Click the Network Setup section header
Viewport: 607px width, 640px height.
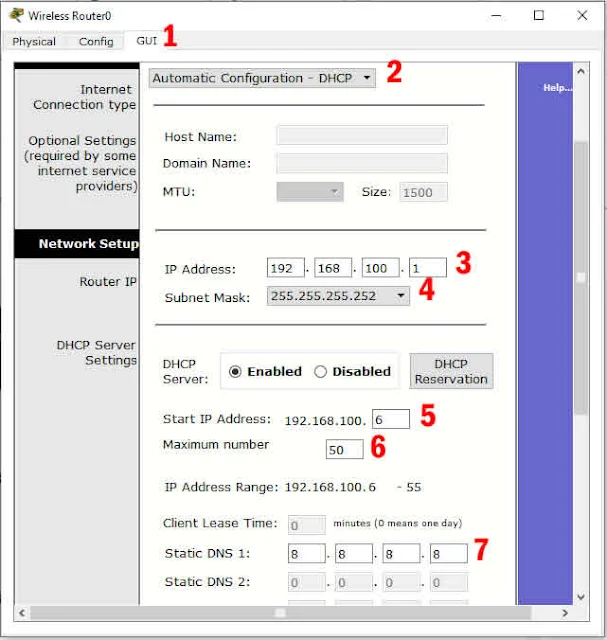point(77,244)
